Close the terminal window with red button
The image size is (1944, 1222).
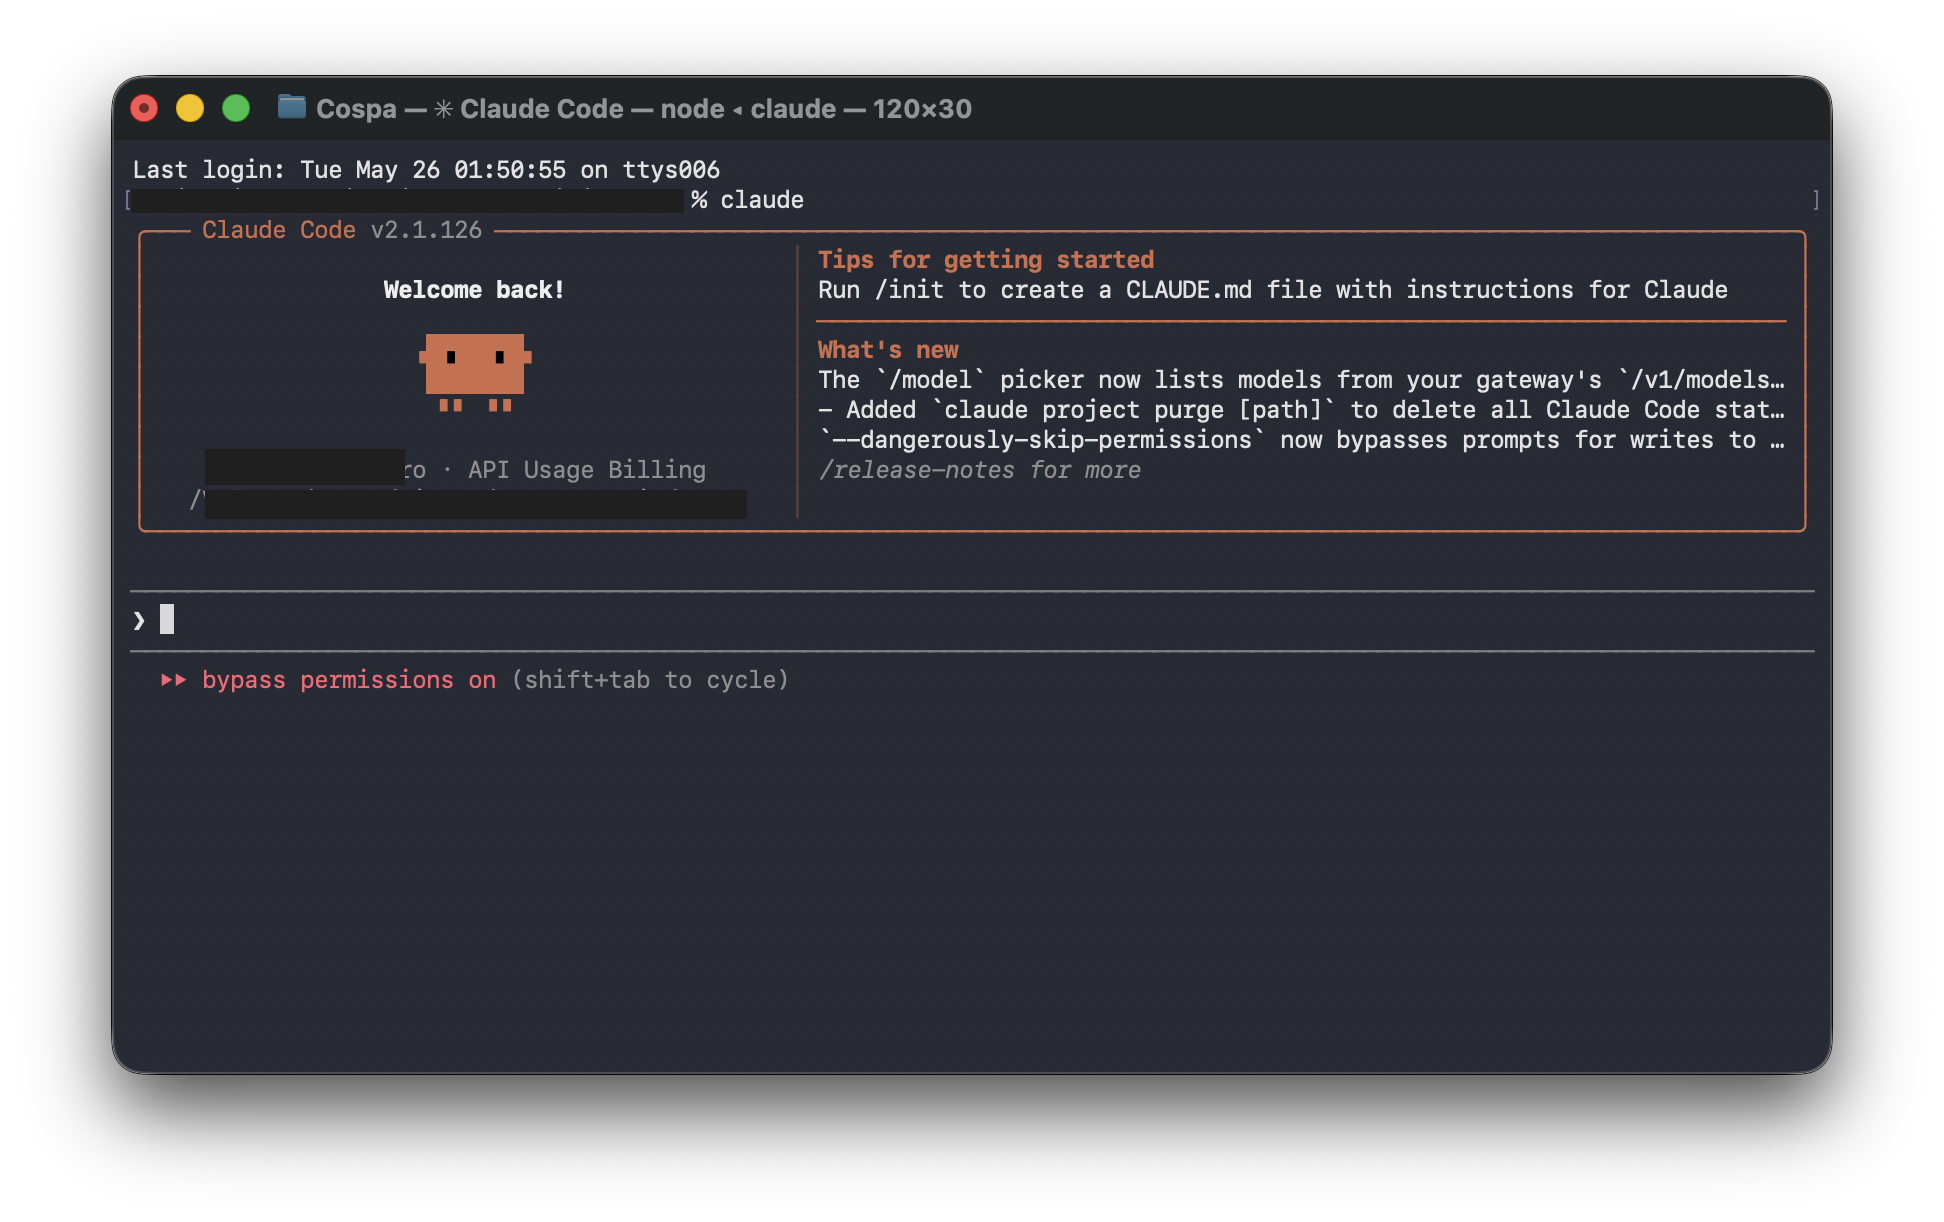pos(144,108)
